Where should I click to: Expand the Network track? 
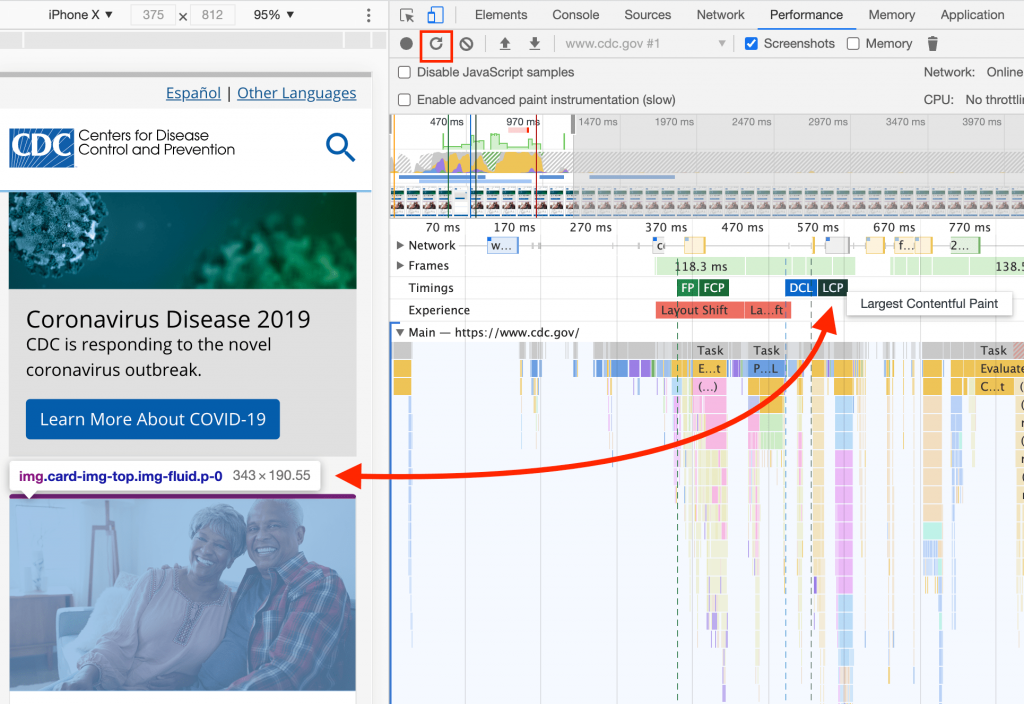400,246
